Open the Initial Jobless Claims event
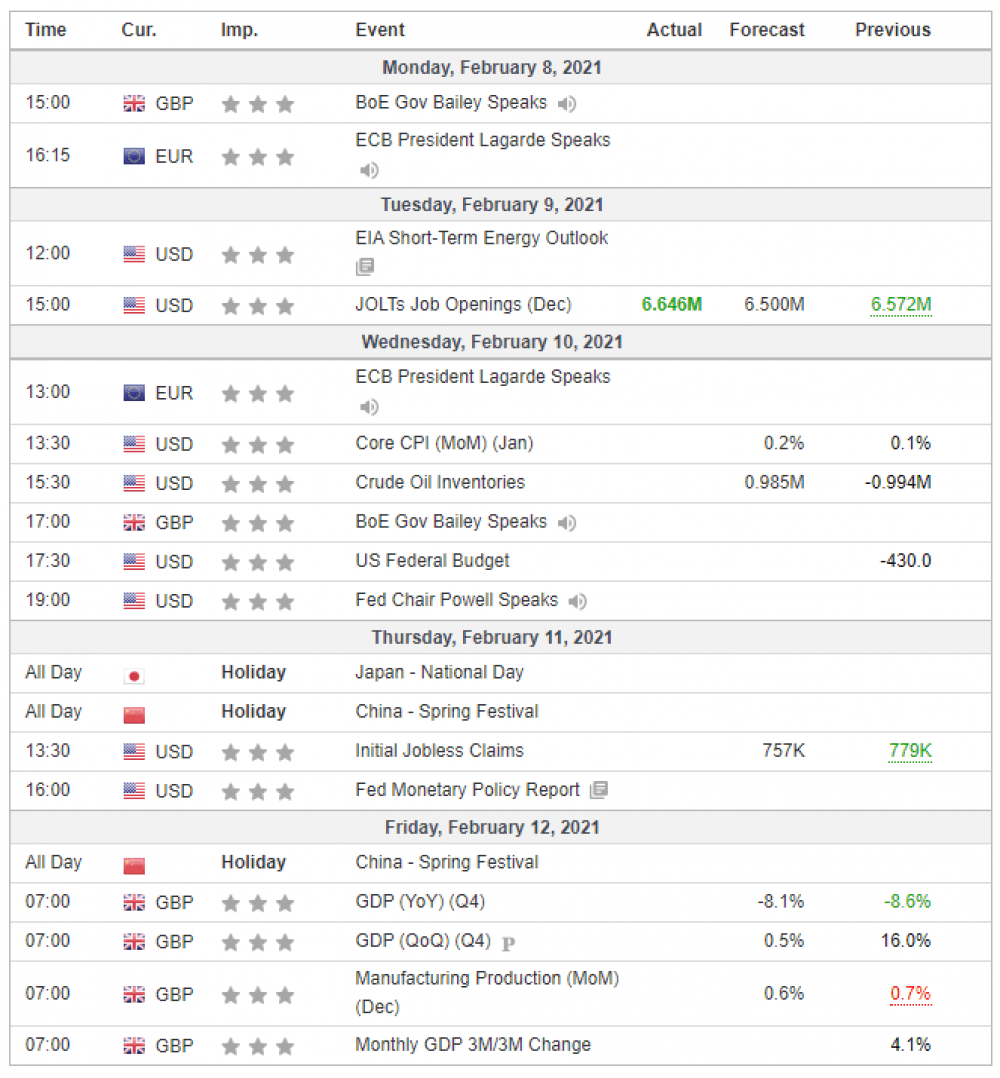The width and height of the screenshot is (1000, 1078). (439, 751)
